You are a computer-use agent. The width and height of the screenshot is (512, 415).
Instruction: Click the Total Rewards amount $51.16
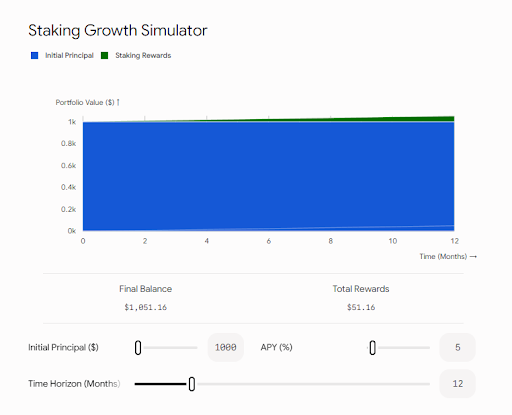[361, 307]
